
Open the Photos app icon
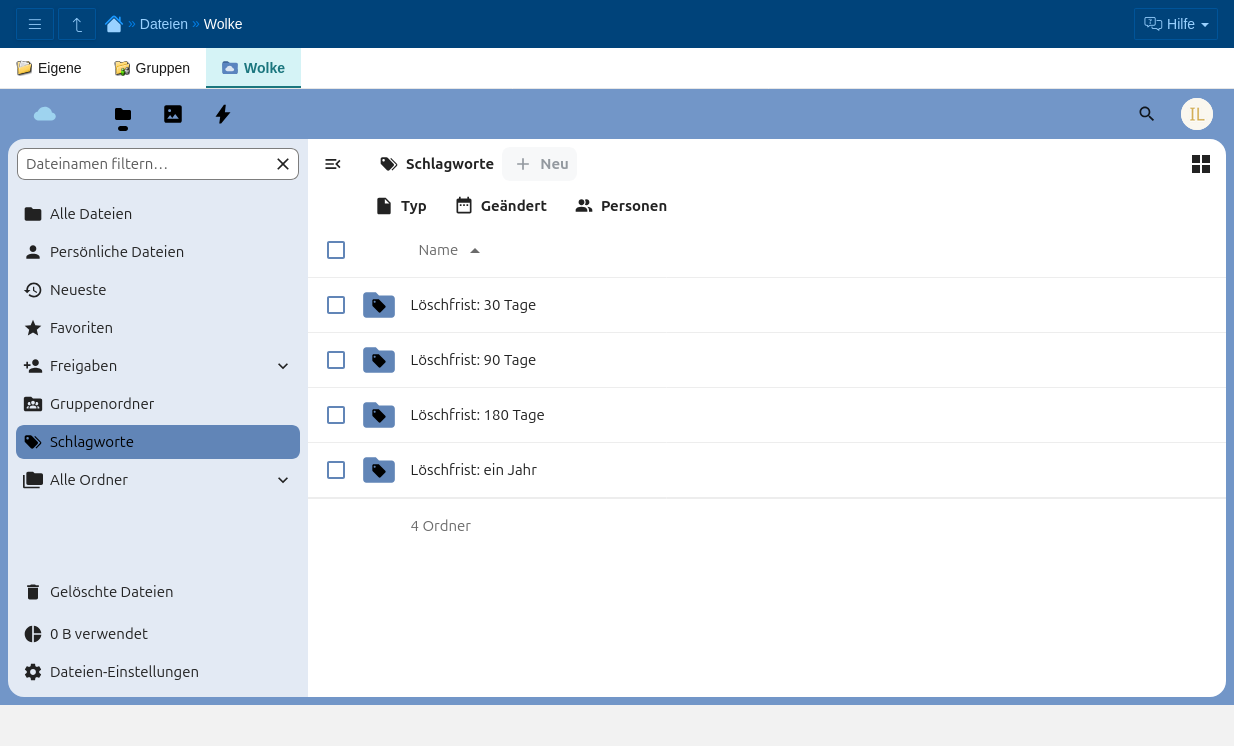(x=173, y=114)
